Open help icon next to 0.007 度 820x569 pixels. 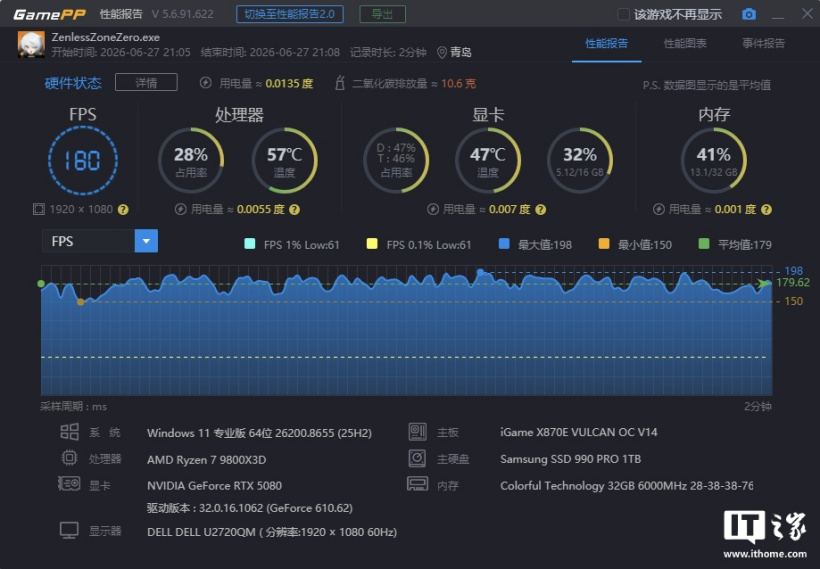tap(541, 210)
